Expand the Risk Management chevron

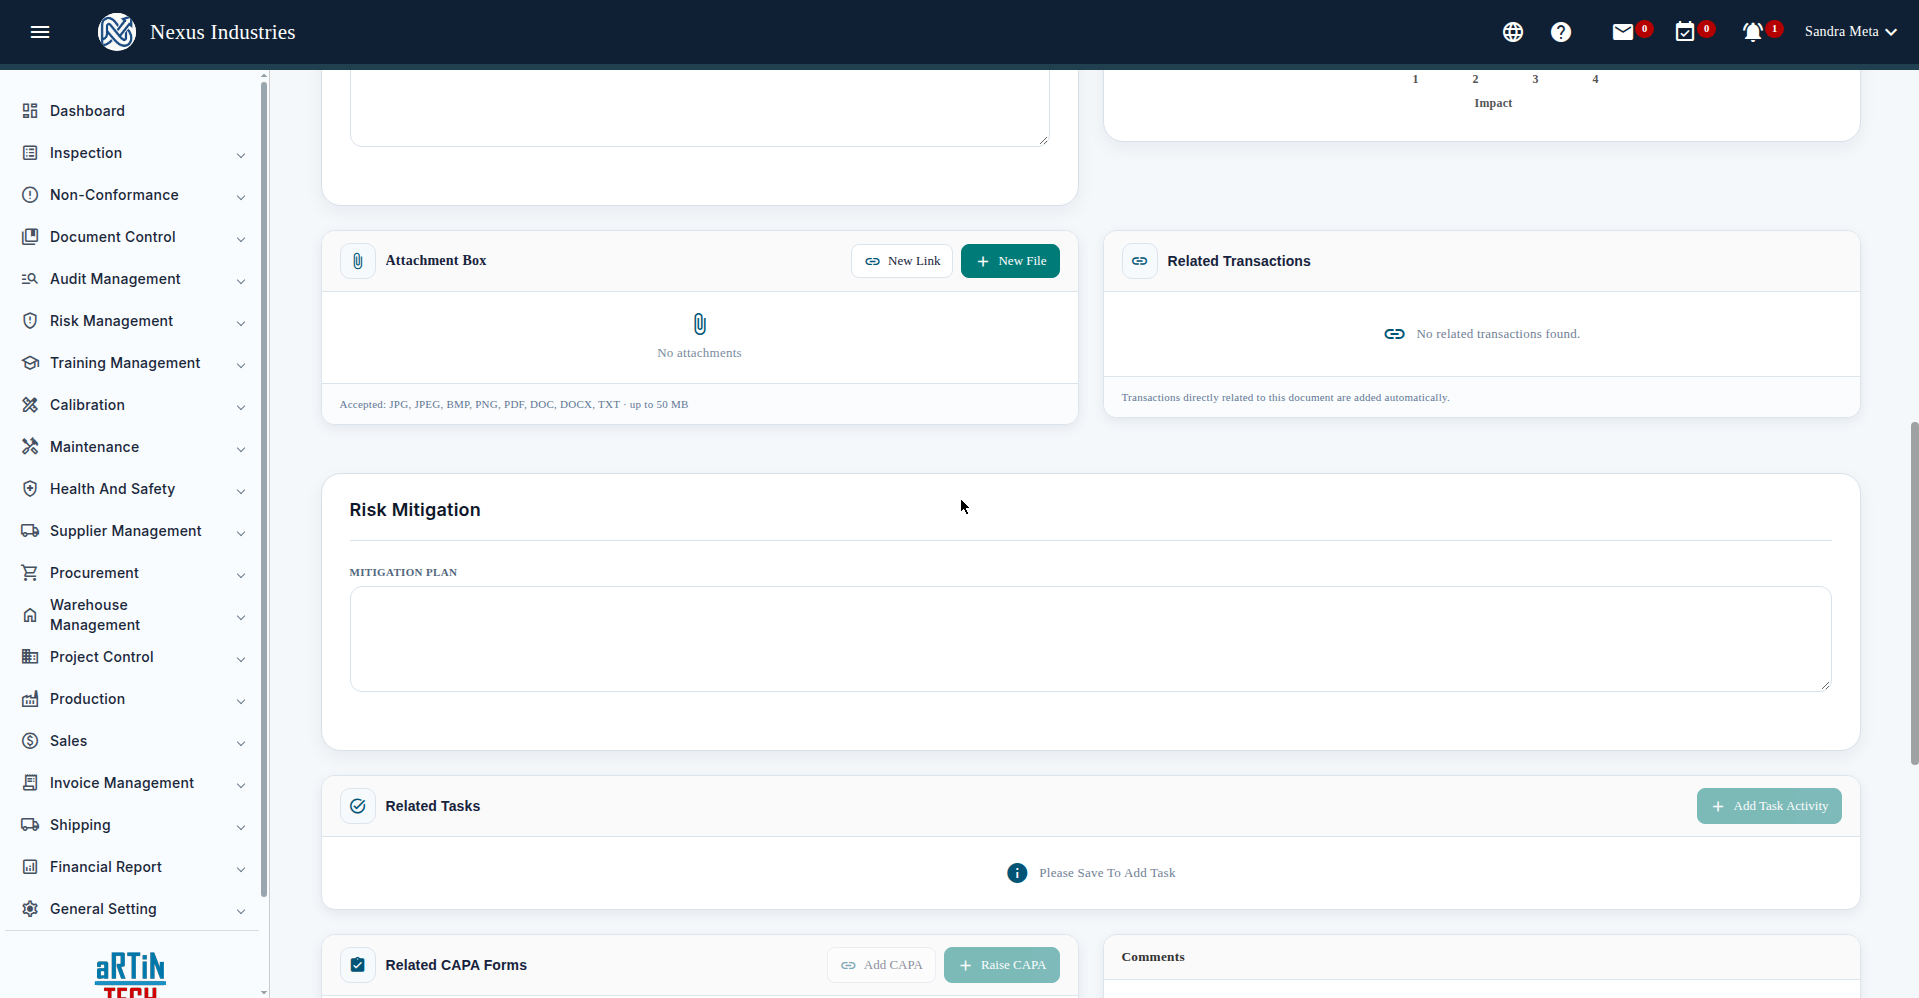(241, 323)
